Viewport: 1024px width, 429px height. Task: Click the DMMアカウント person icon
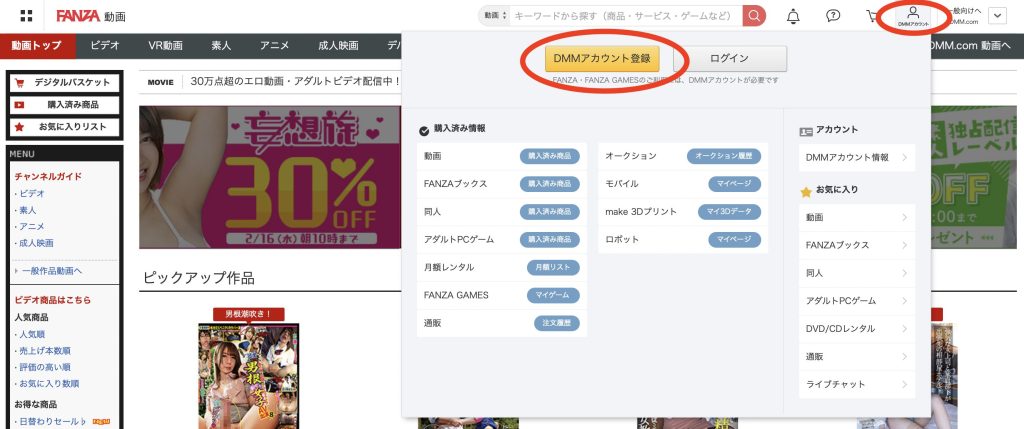913,16
